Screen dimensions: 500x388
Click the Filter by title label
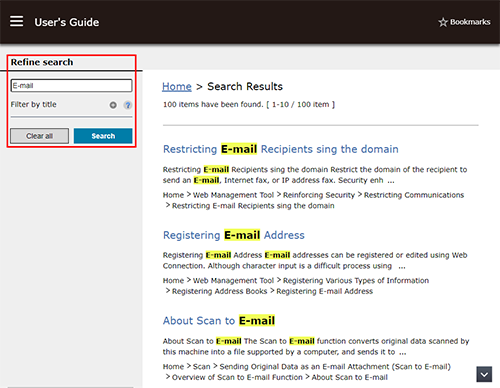coord(33,105)
